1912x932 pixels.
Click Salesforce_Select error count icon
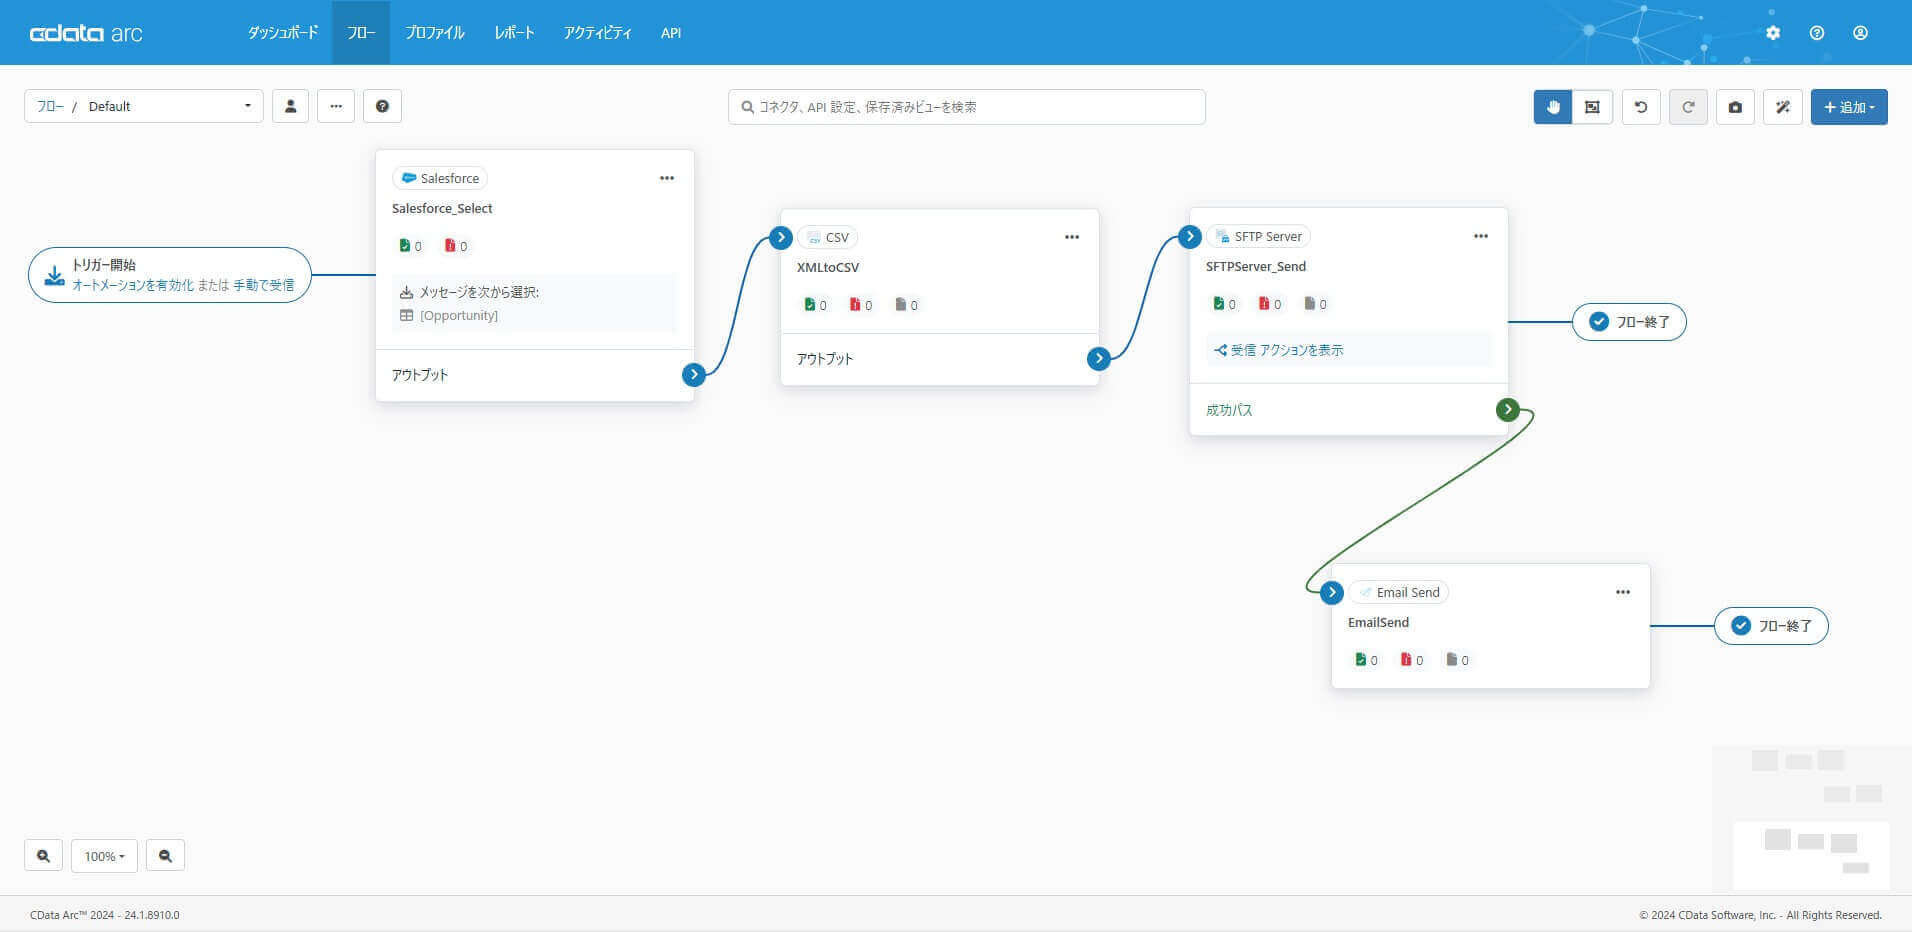click(450, 245)
